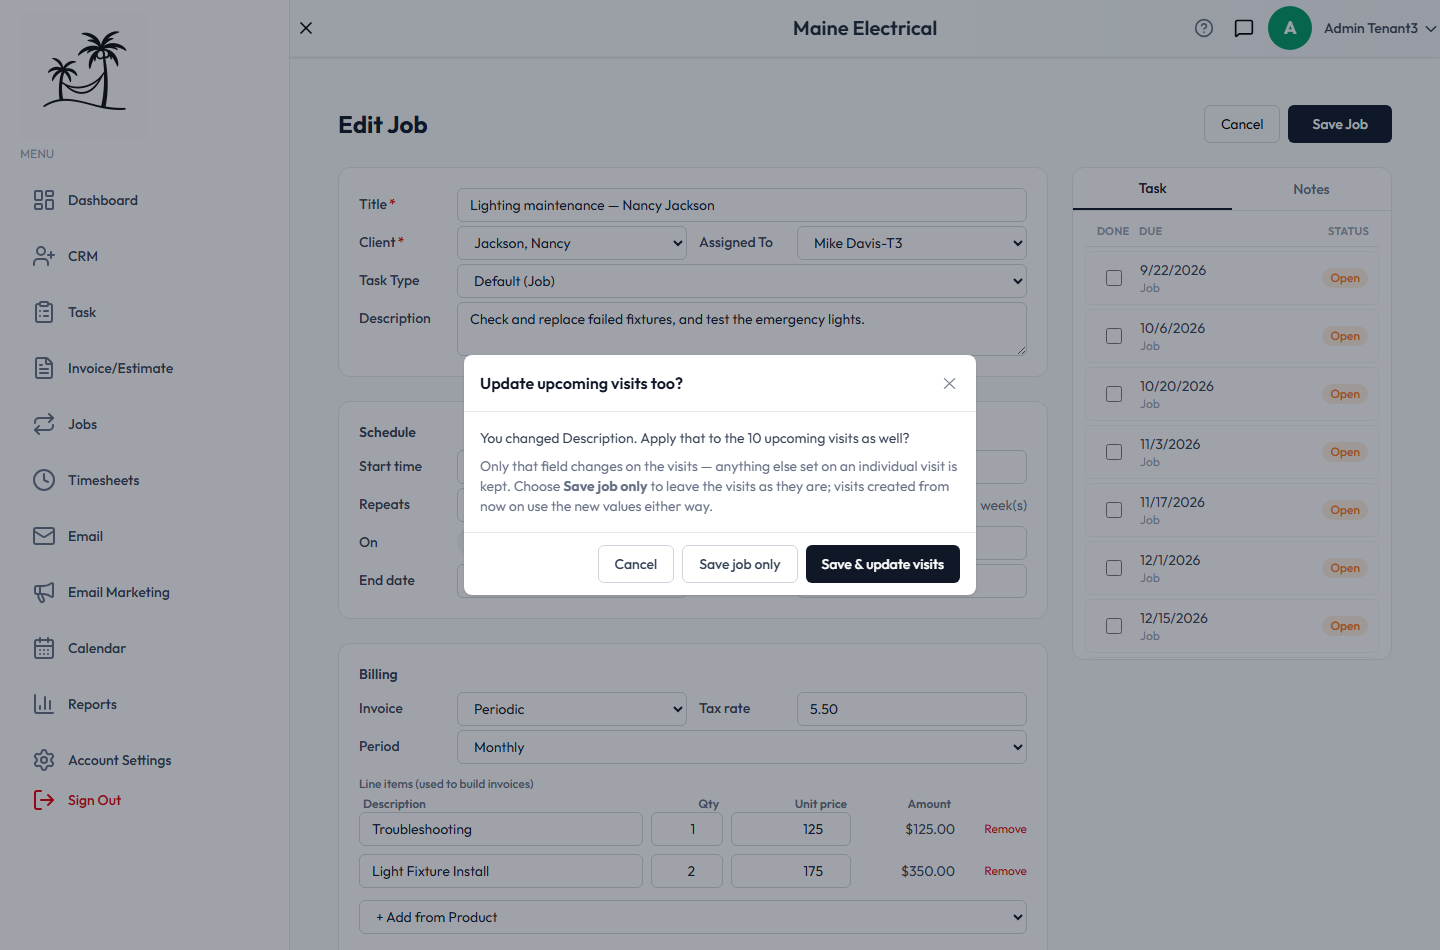Click the Email envelope icon
The height and width of the screenshot is (950, 1440).
point(44,536)
